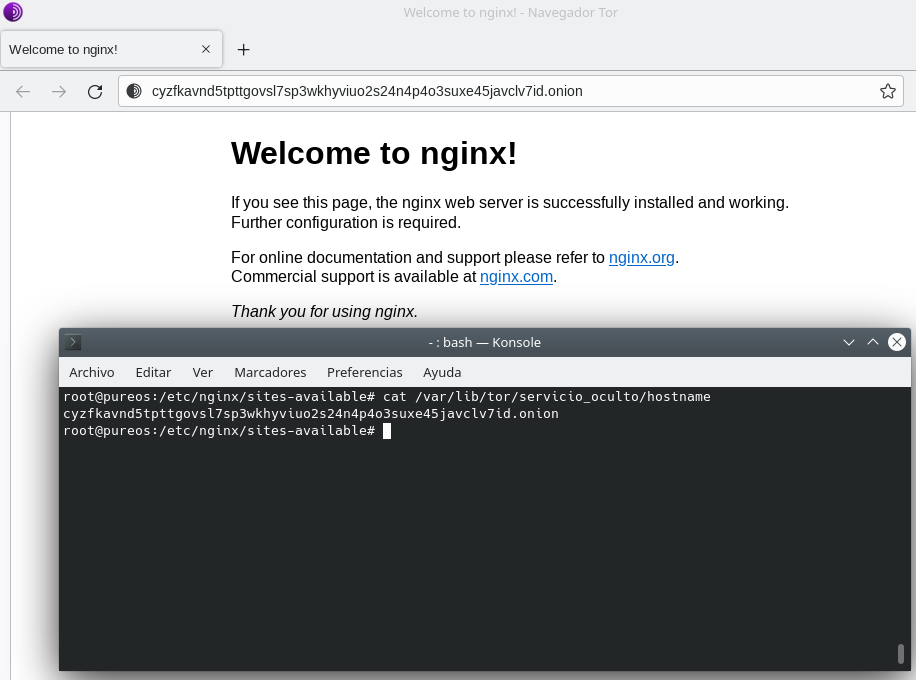Click the '- : bash — Konsole' window title
This screenshot has width=916, height=680.
pyautogui.click(x=484, y=342)
